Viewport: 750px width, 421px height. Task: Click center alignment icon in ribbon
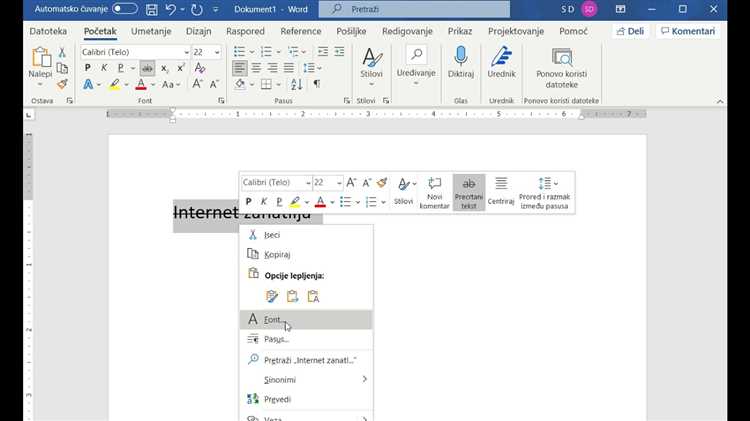coord(256,68)
